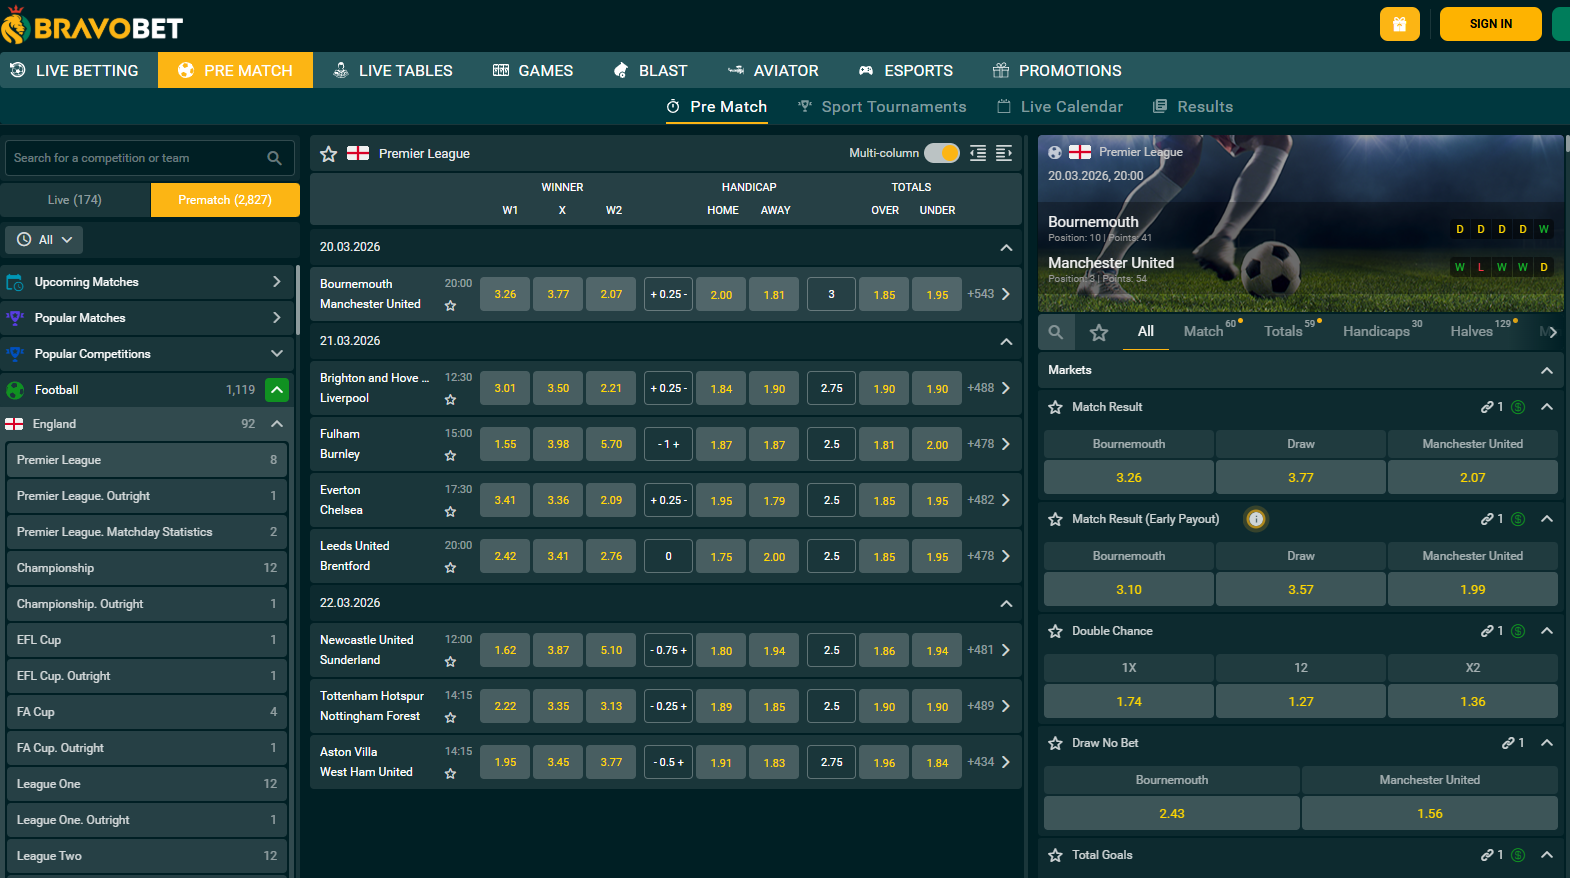Click search icon in competition search box
This screenshot has width=1570, height=878.
274,158
